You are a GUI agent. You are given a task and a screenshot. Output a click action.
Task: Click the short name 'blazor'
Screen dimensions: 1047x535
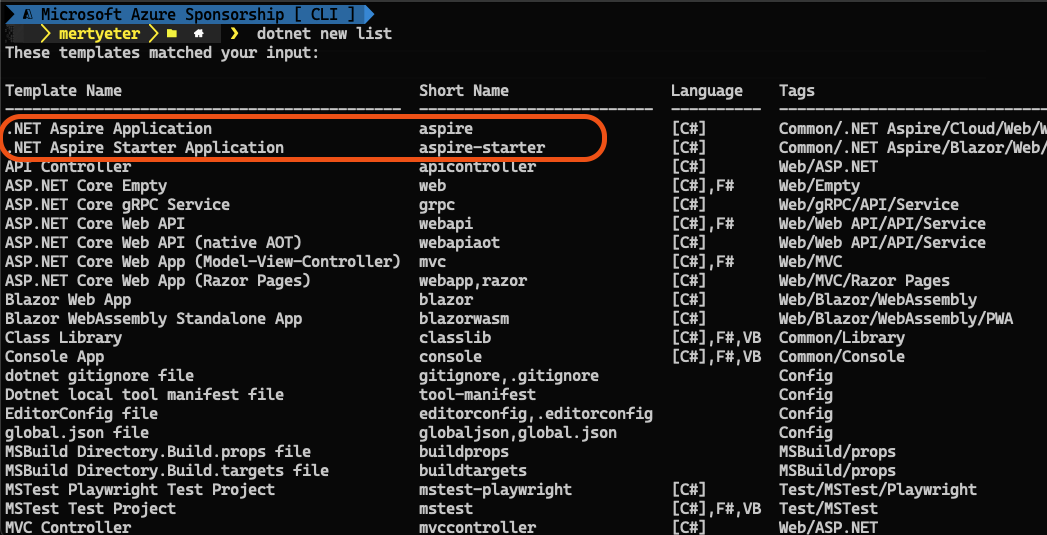(446, 299)
